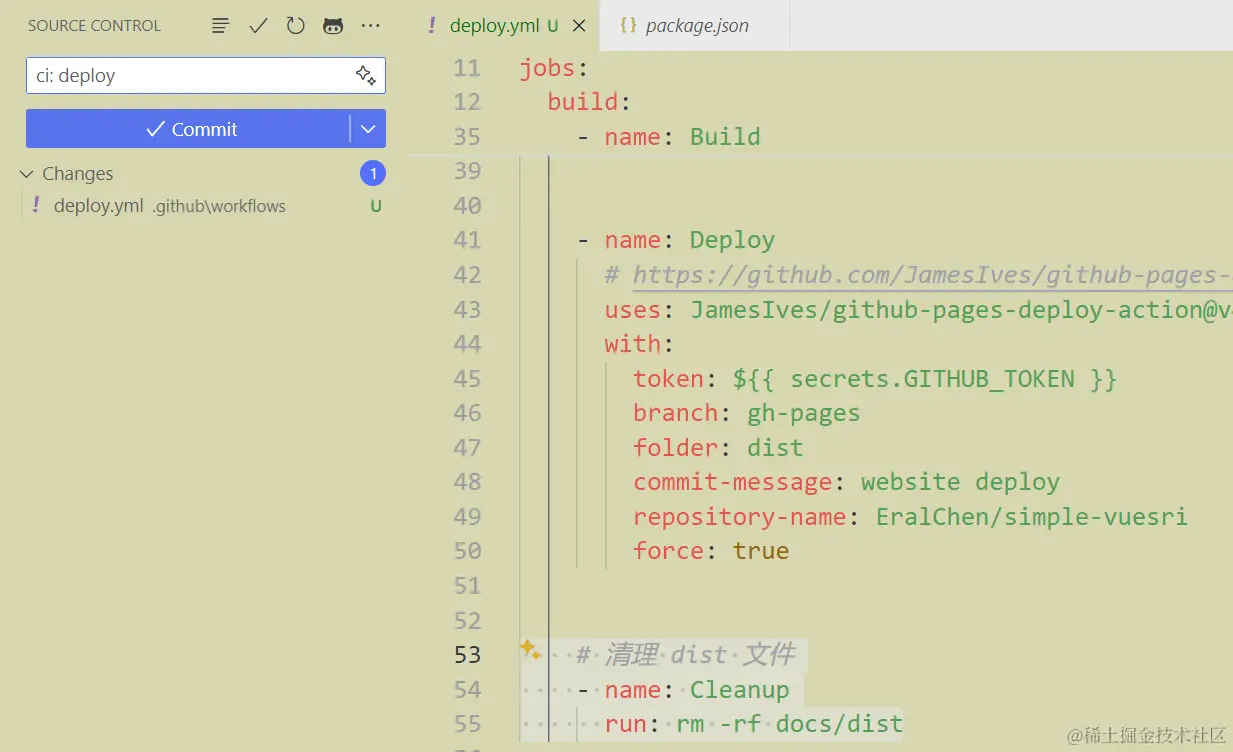
Task: Click line number 41
Action: [467, 240]
